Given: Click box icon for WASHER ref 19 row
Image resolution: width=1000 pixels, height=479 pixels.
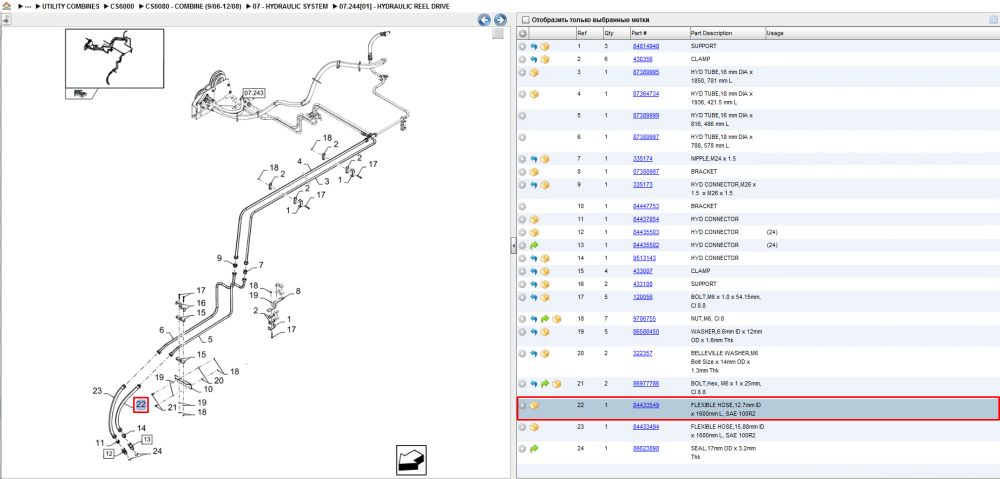Looking at the screenshot, I should click(545, 332).
